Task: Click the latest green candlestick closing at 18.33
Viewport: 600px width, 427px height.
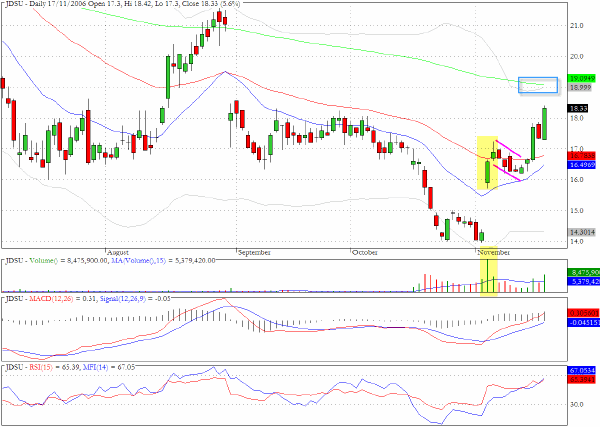Action: point(545,124)
